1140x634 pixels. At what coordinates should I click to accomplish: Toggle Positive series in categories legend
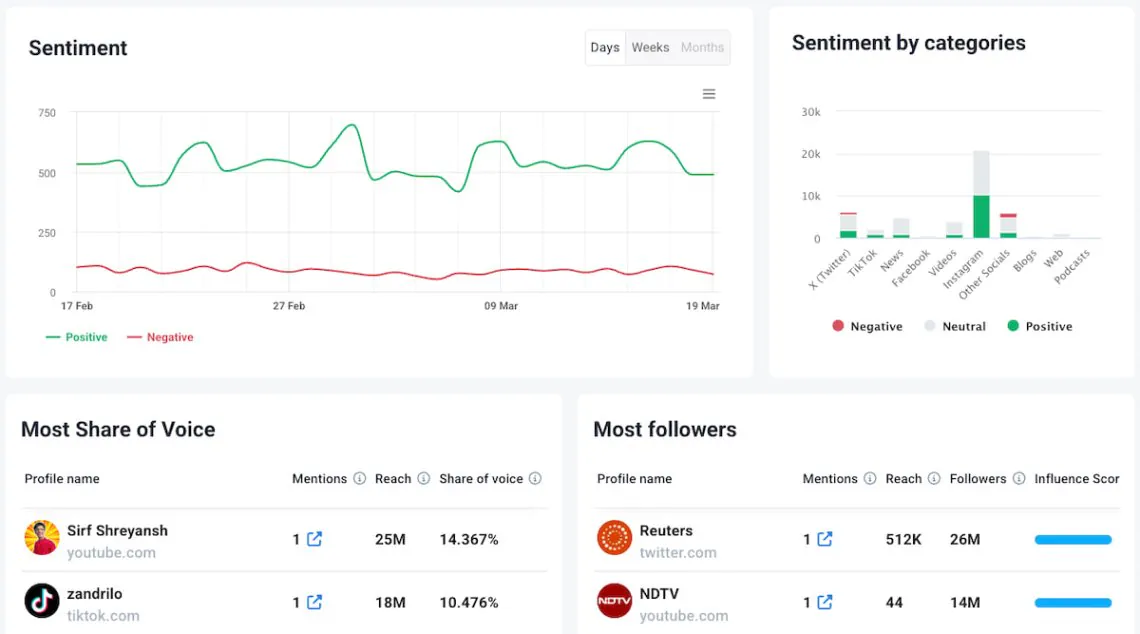coord(1039,326)
